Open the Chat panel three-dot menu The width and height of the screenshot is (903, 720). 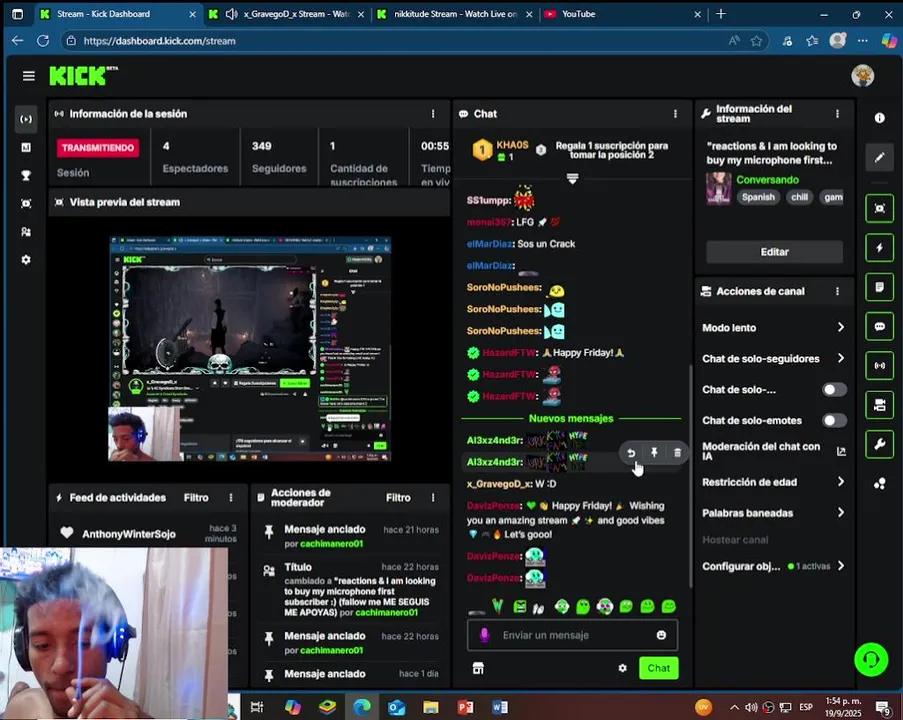pyautogui.click(x=675, y=114)
